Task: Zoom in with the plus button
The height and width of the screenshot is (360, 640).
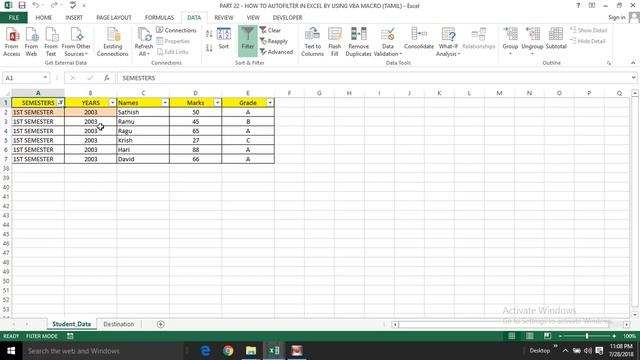Action: [613, 336]
